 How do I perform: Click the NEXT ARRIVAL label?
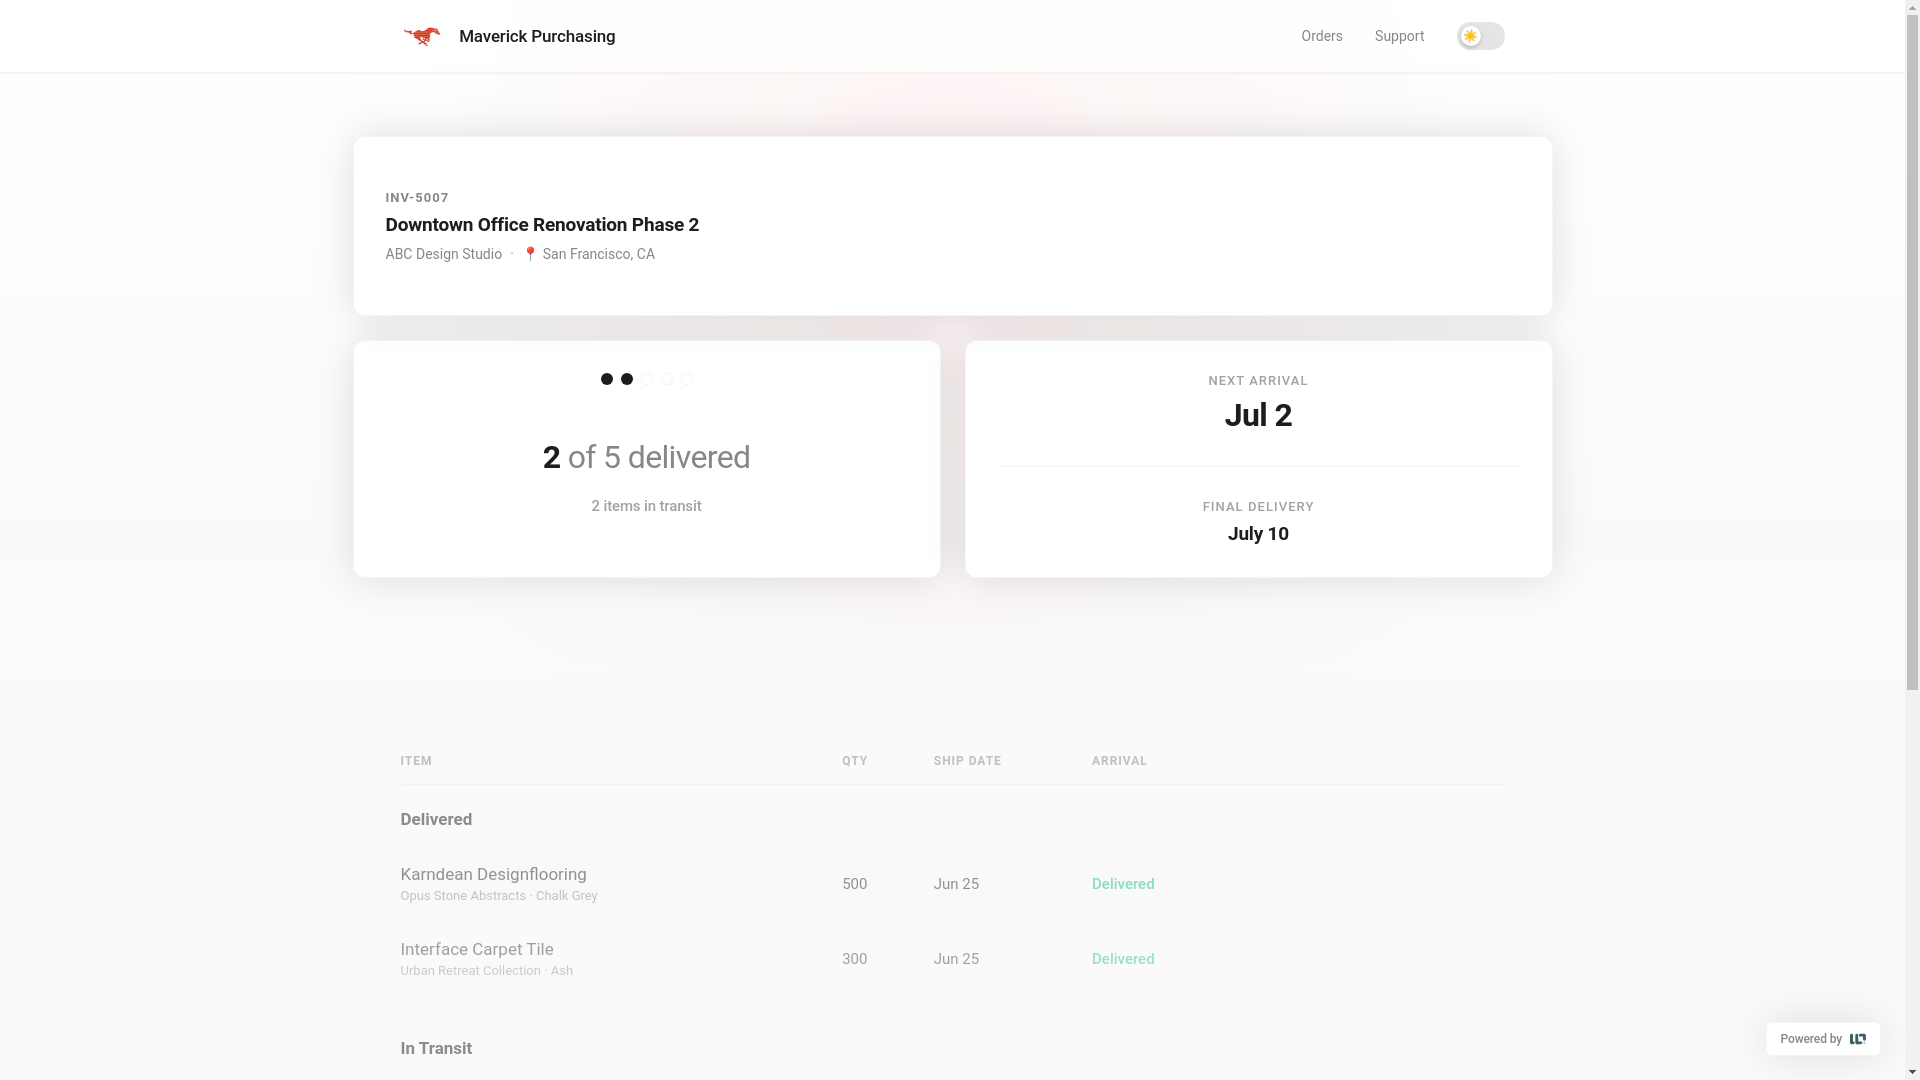[1258, 381]
